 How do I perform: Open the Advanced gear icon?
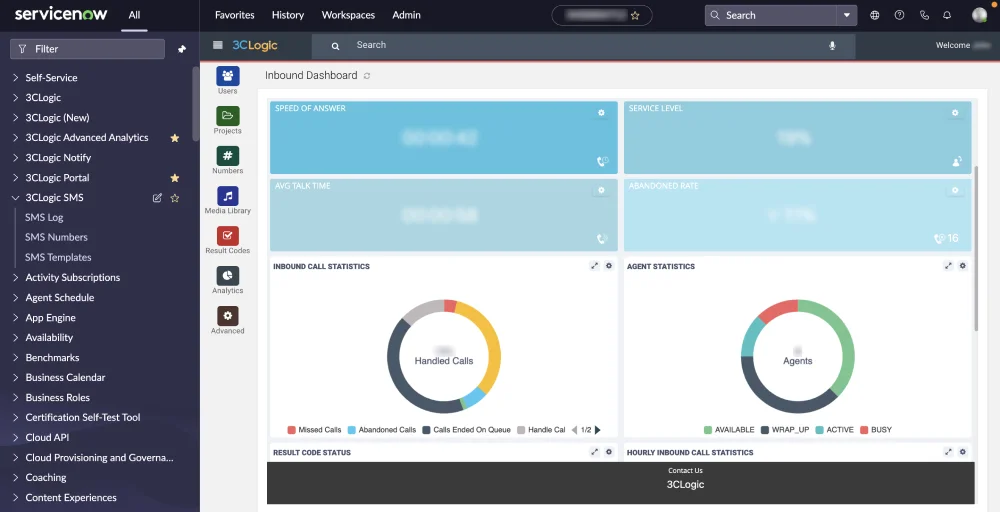click(x=228, y=316)
